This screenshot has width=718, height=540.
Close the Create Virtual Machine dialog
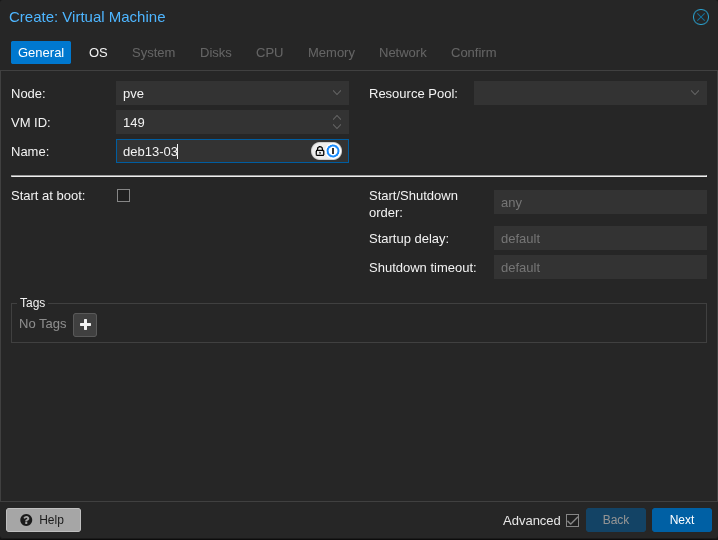click(x=701, y=17)
